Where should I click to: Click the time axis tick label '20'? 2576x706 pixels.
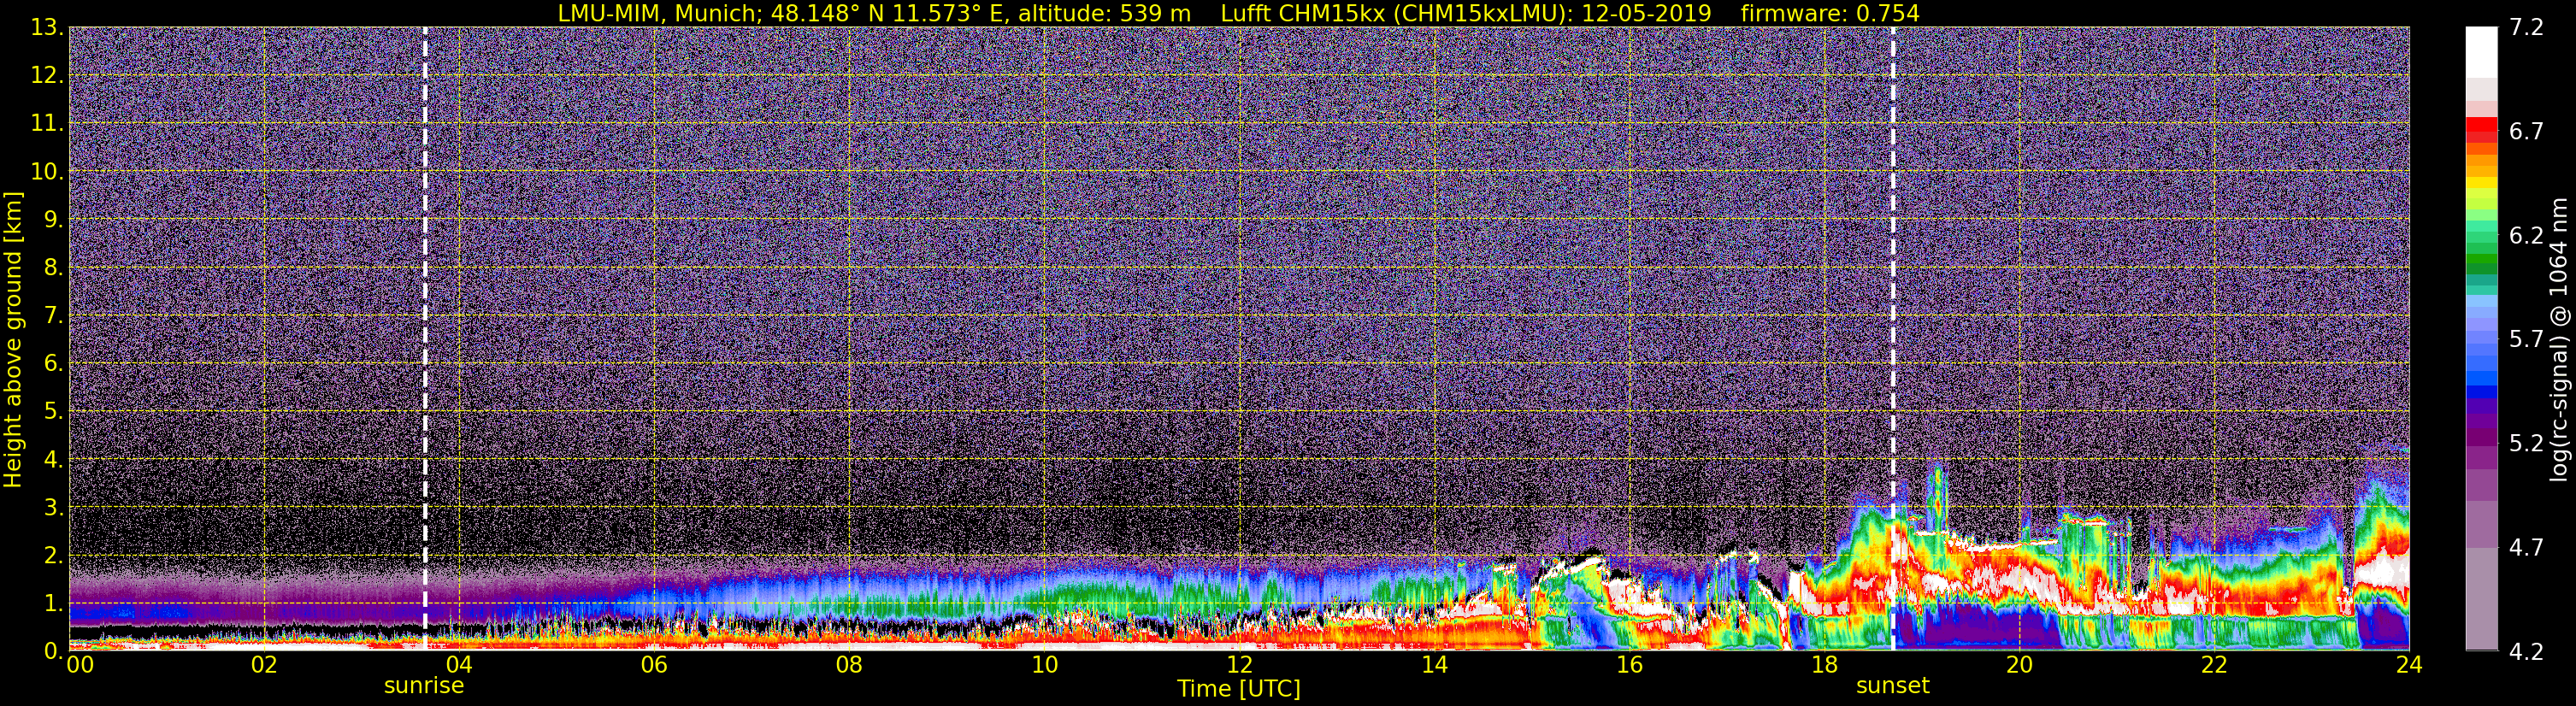pyautogui.click(x=2019, y=665)
